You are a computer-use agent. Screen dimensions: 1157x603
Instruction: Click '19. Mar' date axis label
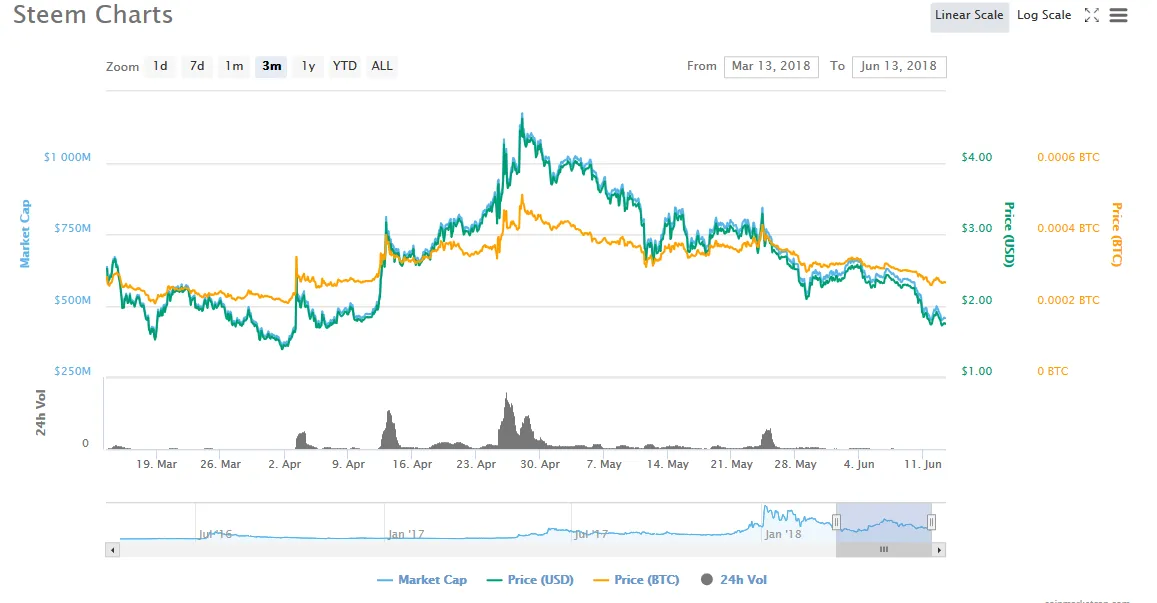tap(156, 464)
